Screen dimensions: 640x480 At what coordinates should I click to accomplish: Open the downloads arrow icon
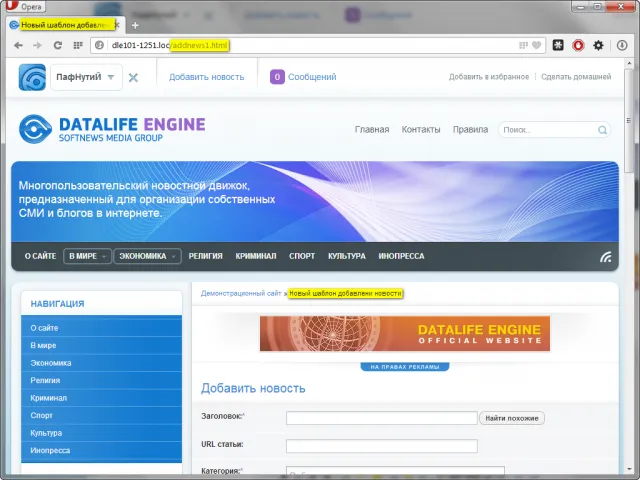point(622,45)
